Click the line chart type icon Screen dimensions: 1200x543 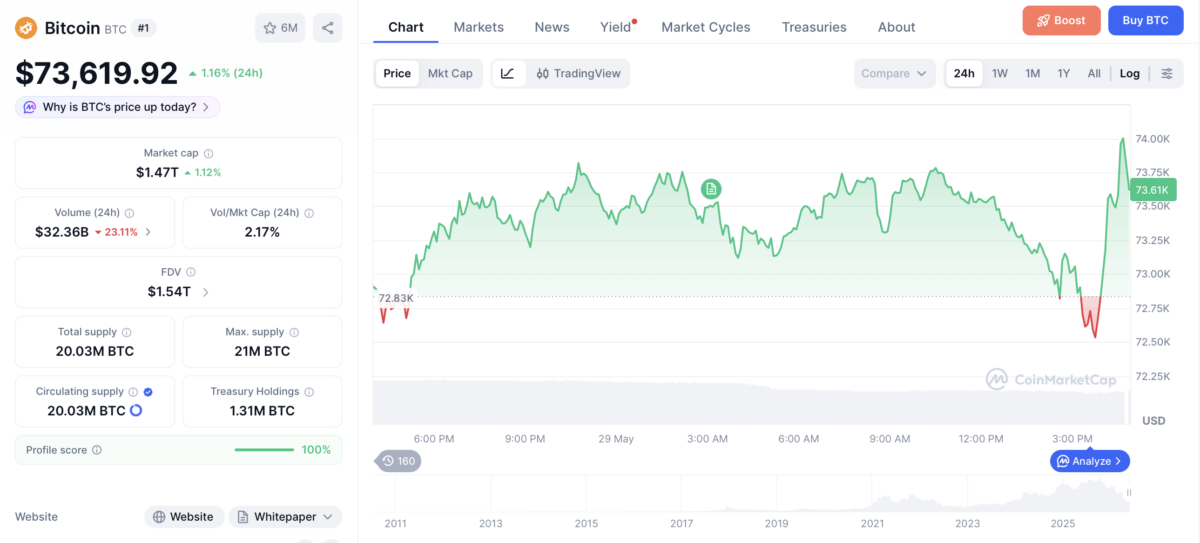point(508,73)
